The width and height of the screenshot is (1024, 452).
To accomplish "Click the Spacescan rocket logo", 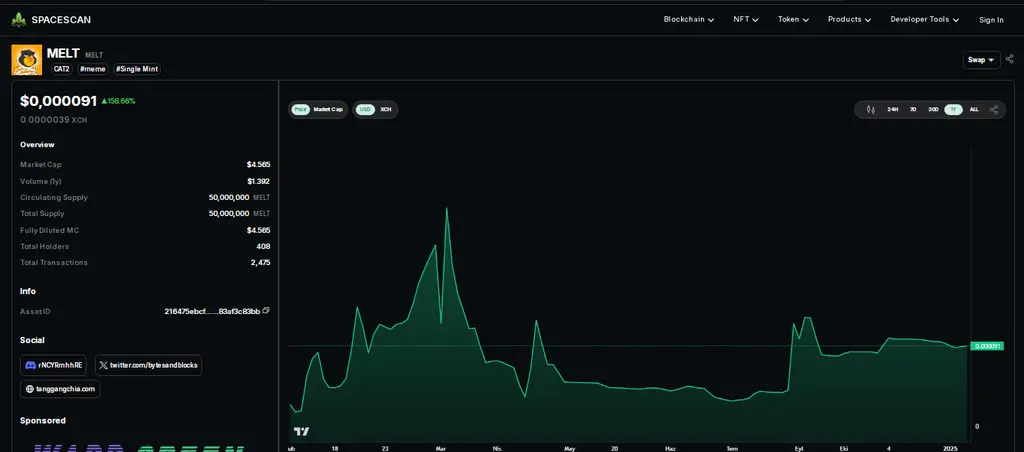I will click(x=18, y=20).
